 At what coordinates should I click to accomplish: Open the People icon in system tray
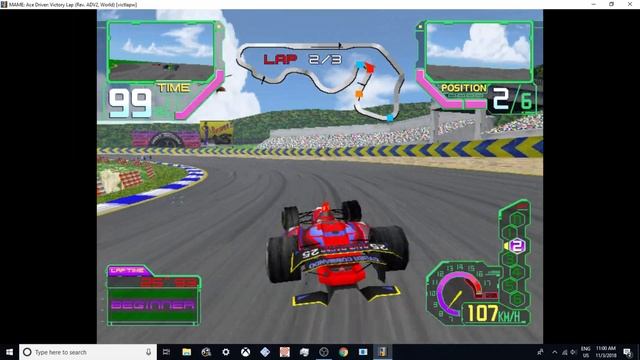(x=540, y=352)
